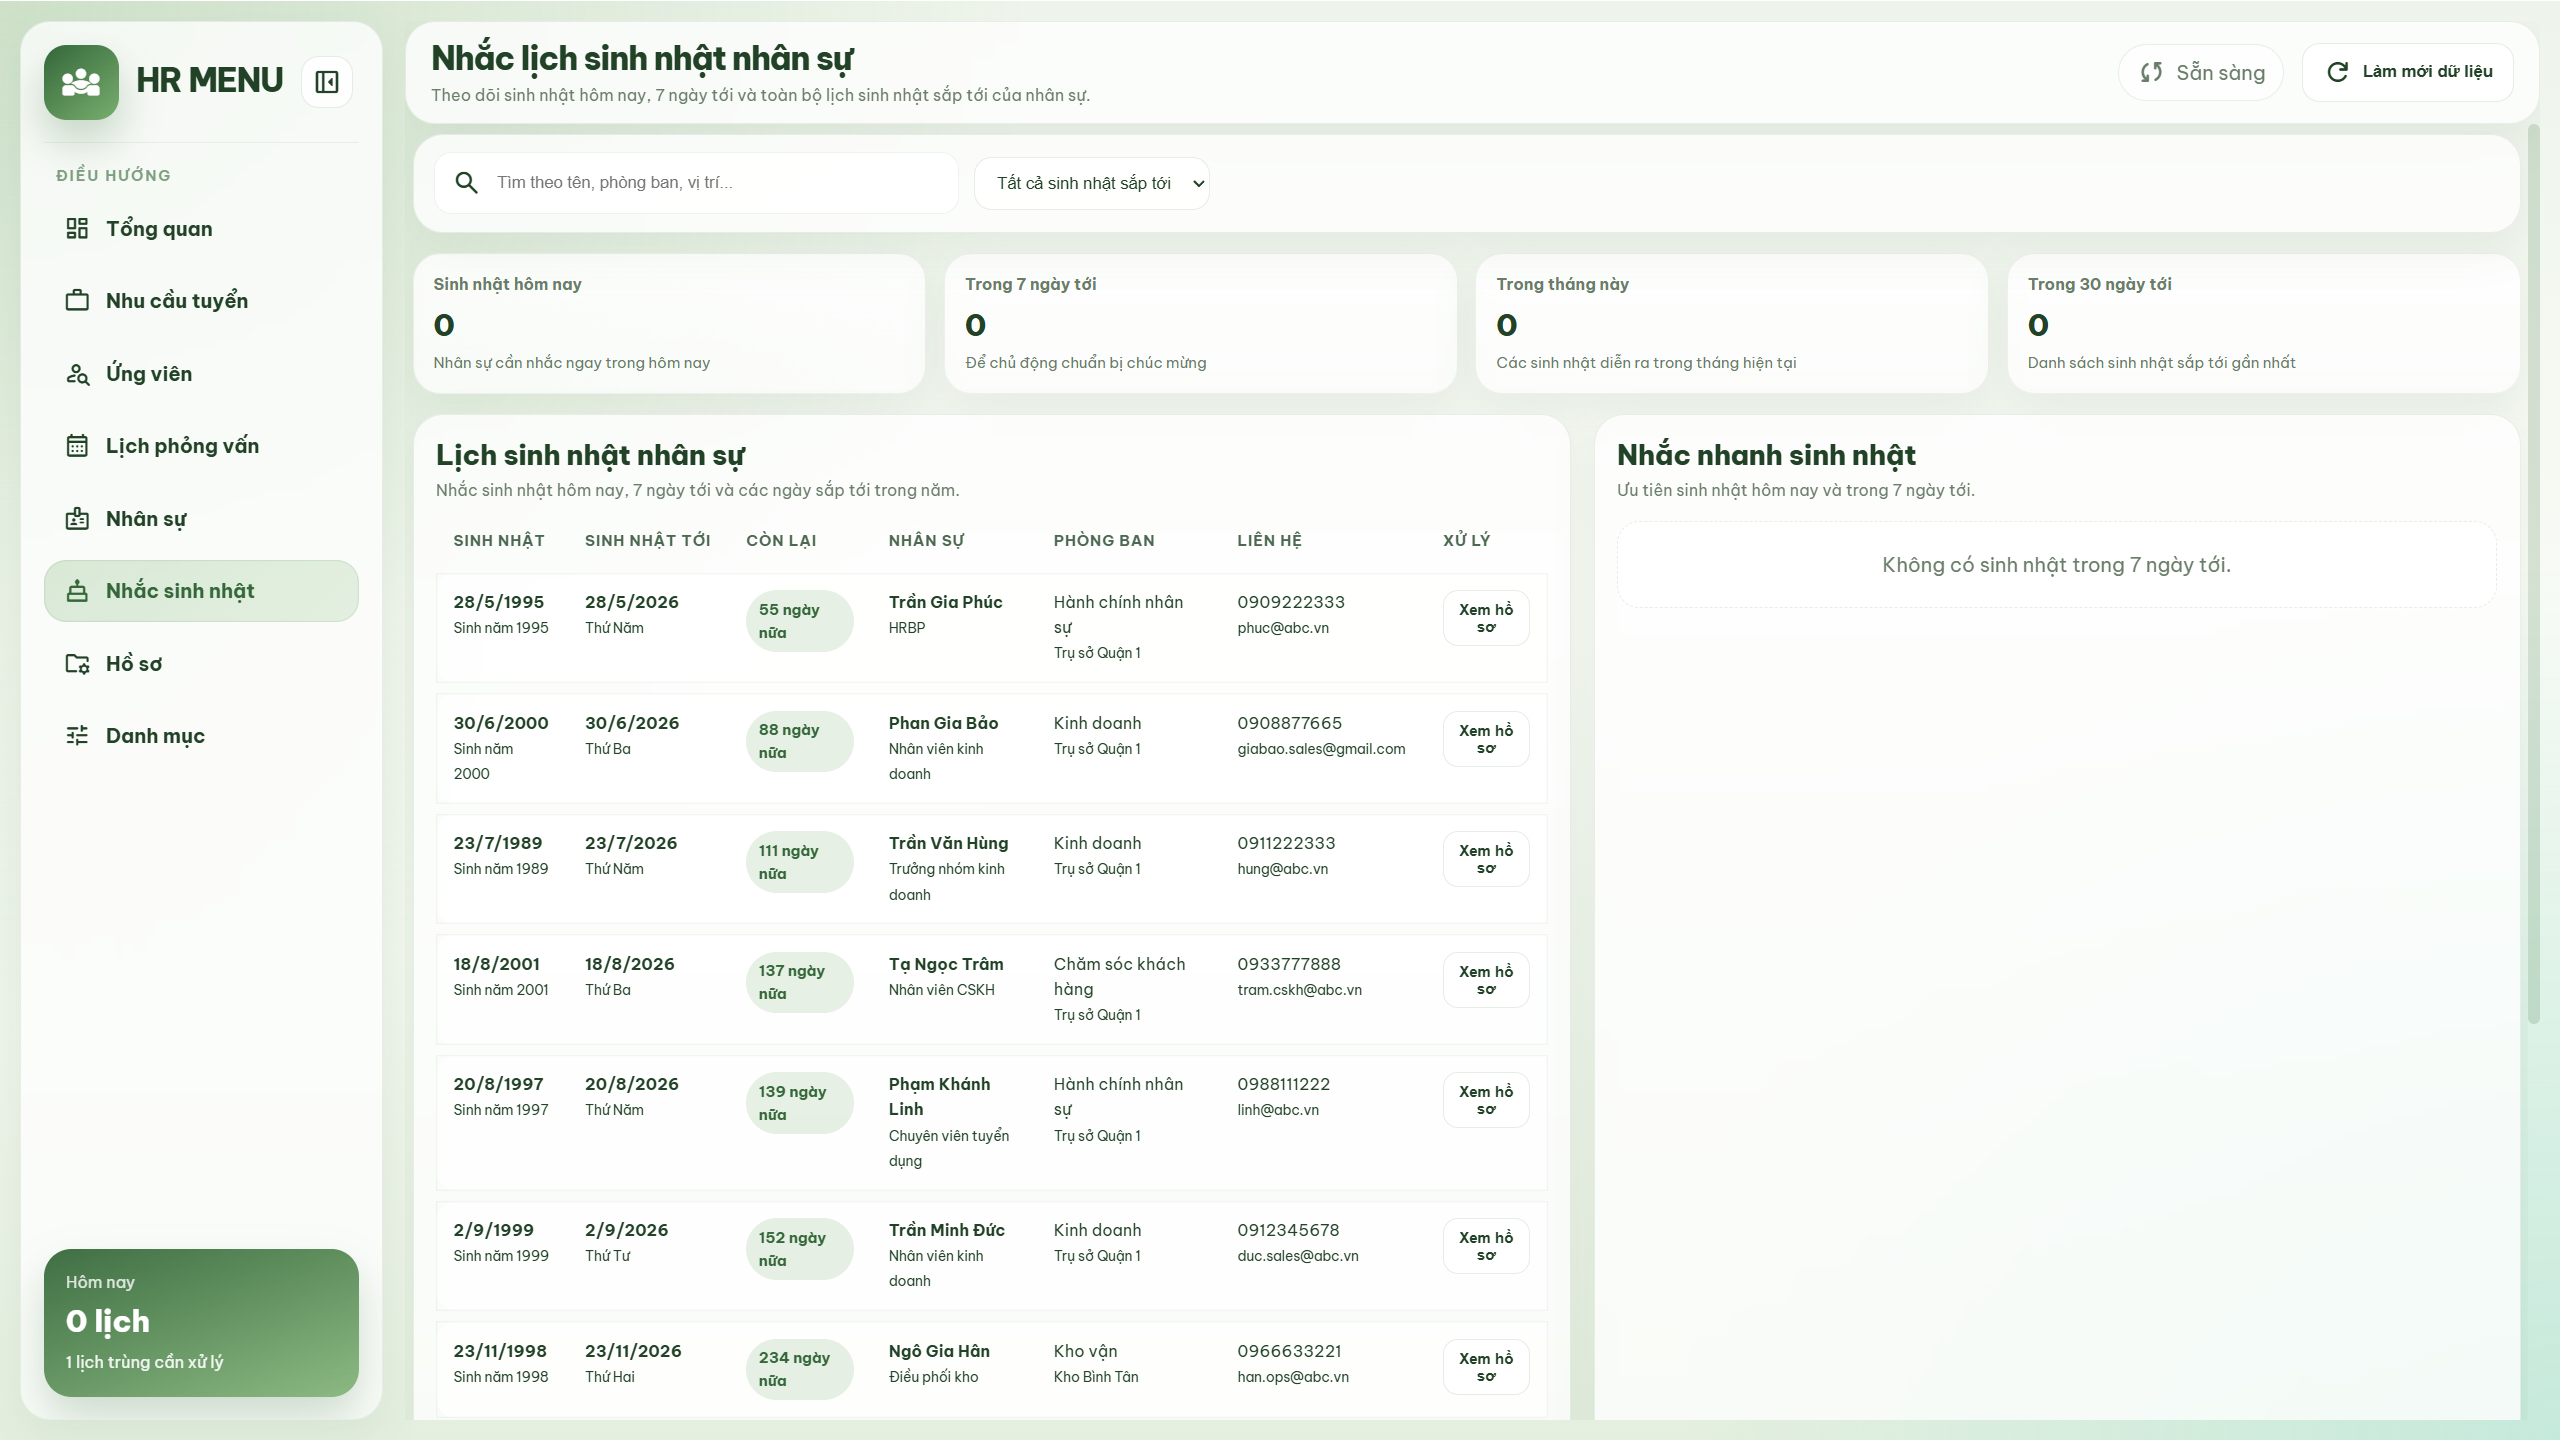
Task: Open the Danh mục navigation entry
Action: tap(155, 735)
